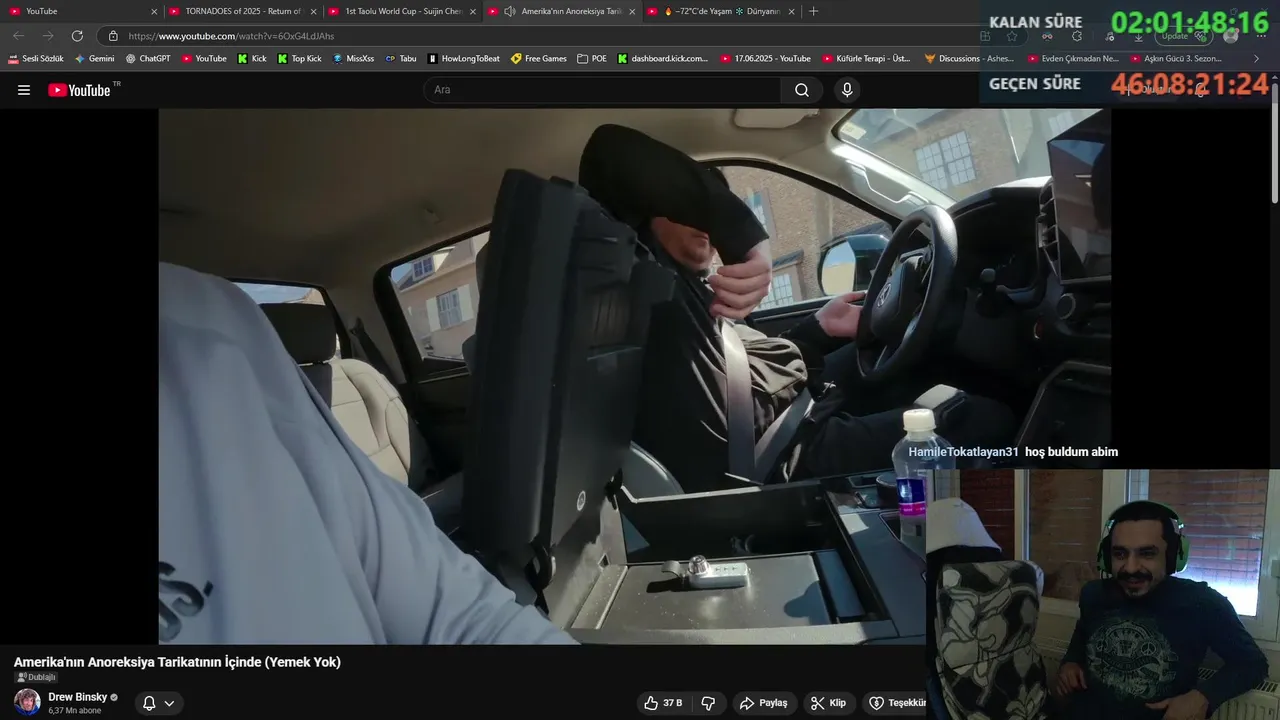The image size is (1280, 720).
Task: Switch to the first YouTube tab
Action: [80, 11]
